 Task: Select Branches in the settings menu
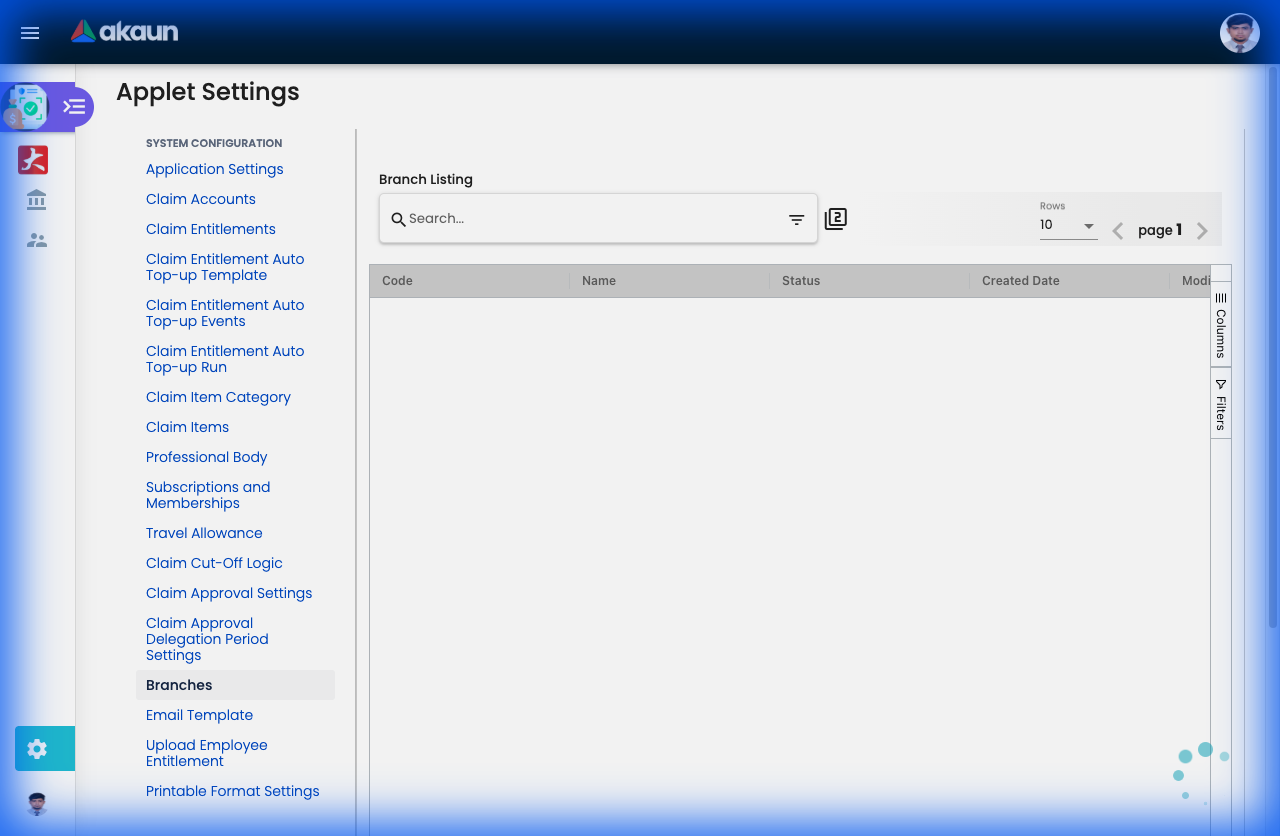[x=179, y=685]
